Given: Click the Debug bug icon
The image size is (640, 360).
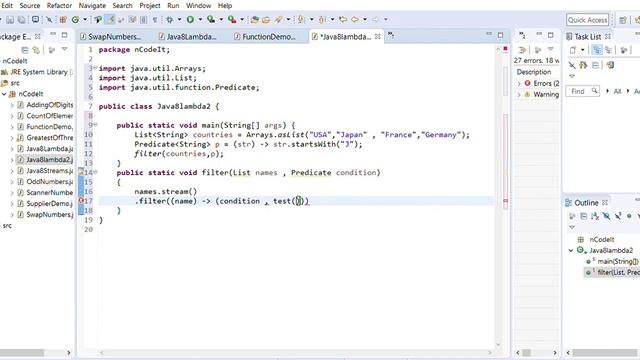Looking at the screenshot, I should point(169,19).
